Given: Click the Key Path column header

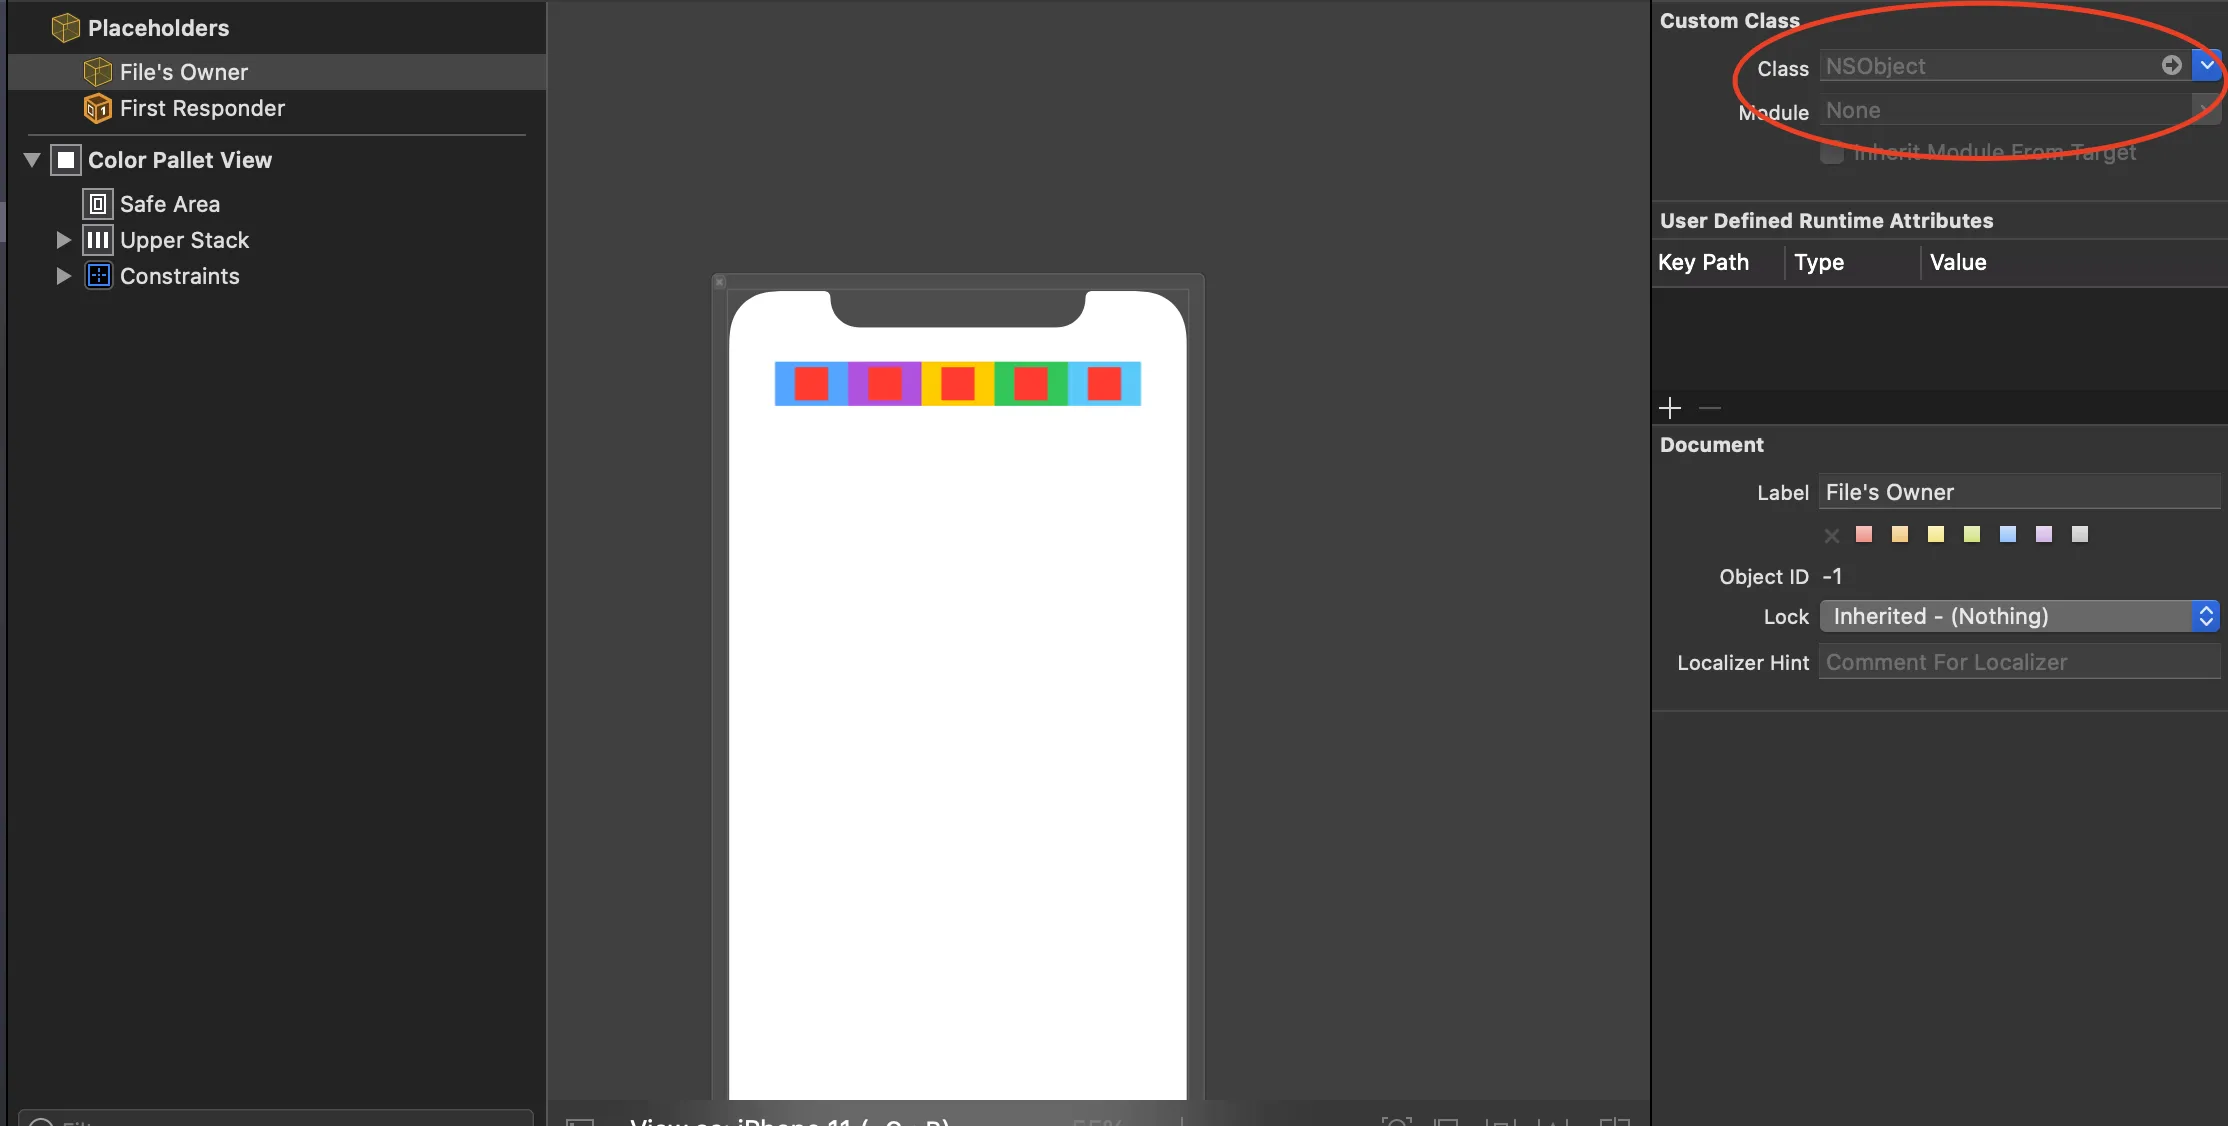Looking at the screenshot, I should tap(1703, 263).
